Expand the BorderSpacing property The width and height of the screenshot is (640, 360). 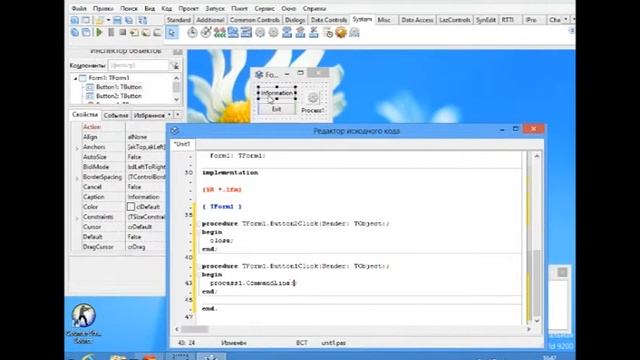(x=77, y=178)
